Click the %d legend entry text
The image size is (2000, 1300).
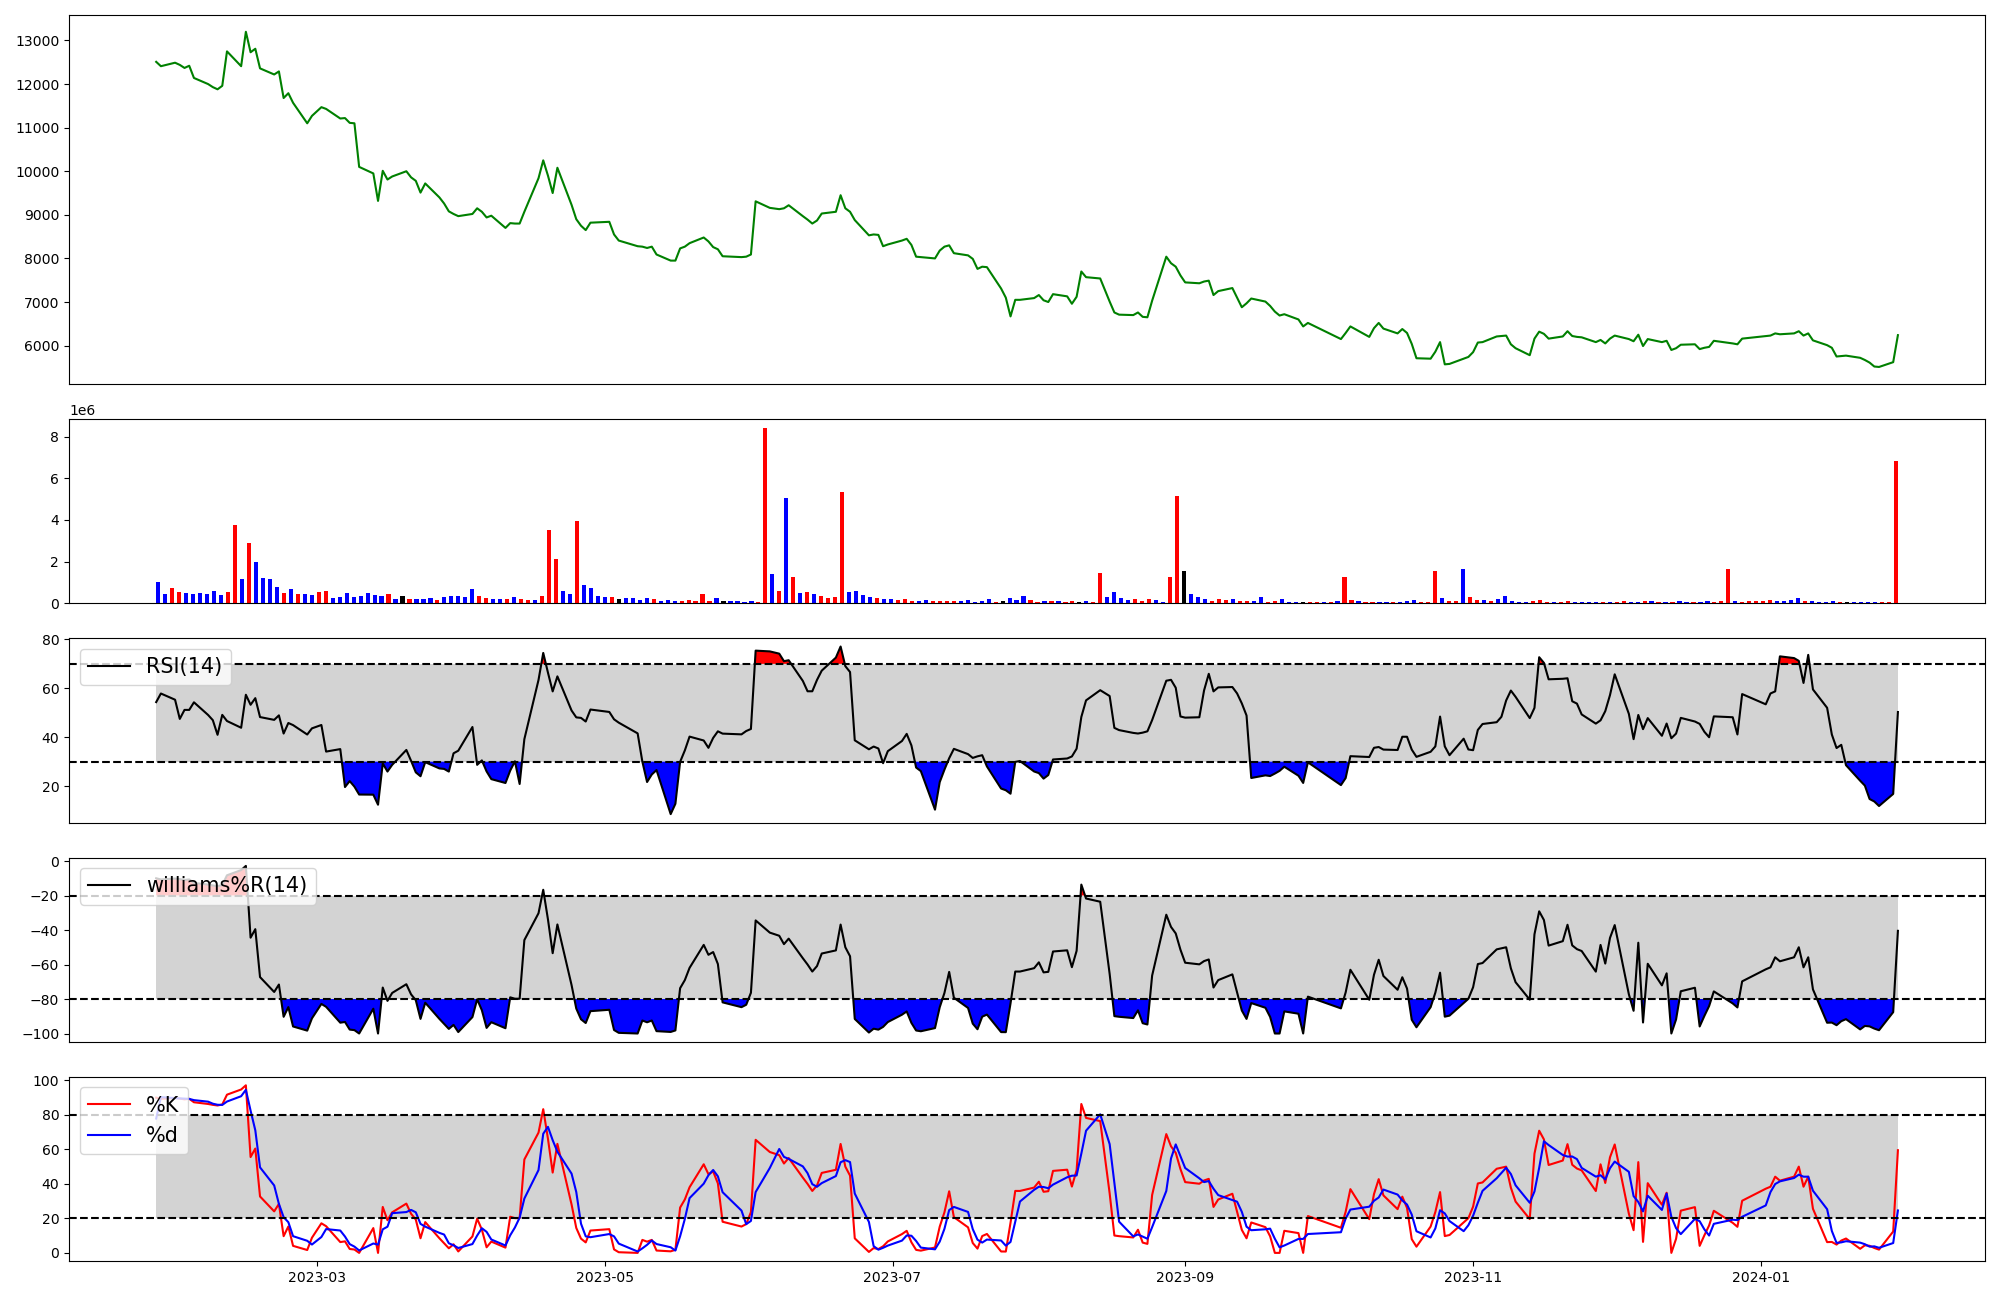[162, 1134]
